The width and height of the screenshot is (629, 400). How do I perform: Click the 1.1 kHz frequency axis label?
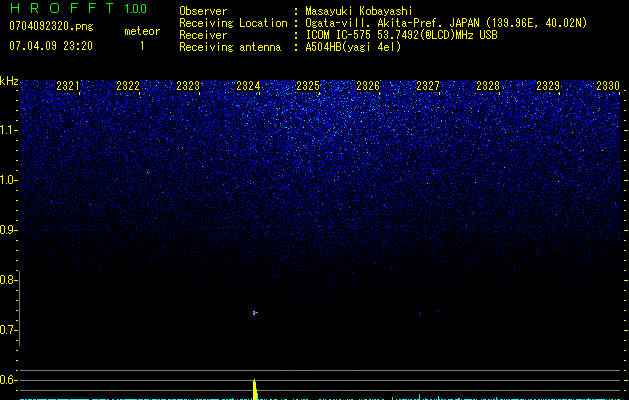coord(8,130)
